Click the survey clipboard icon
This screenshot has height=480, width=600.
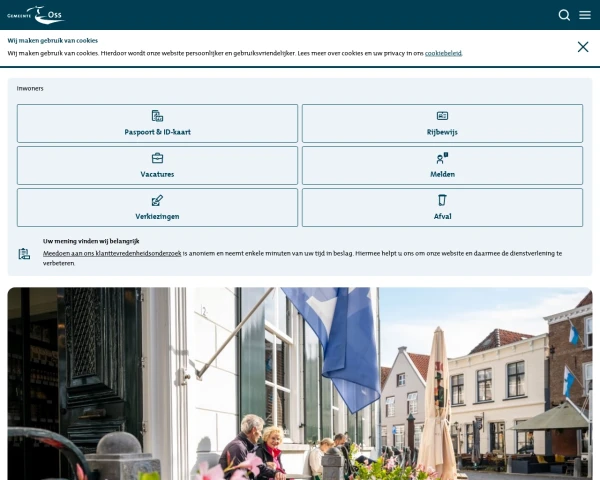24,254
